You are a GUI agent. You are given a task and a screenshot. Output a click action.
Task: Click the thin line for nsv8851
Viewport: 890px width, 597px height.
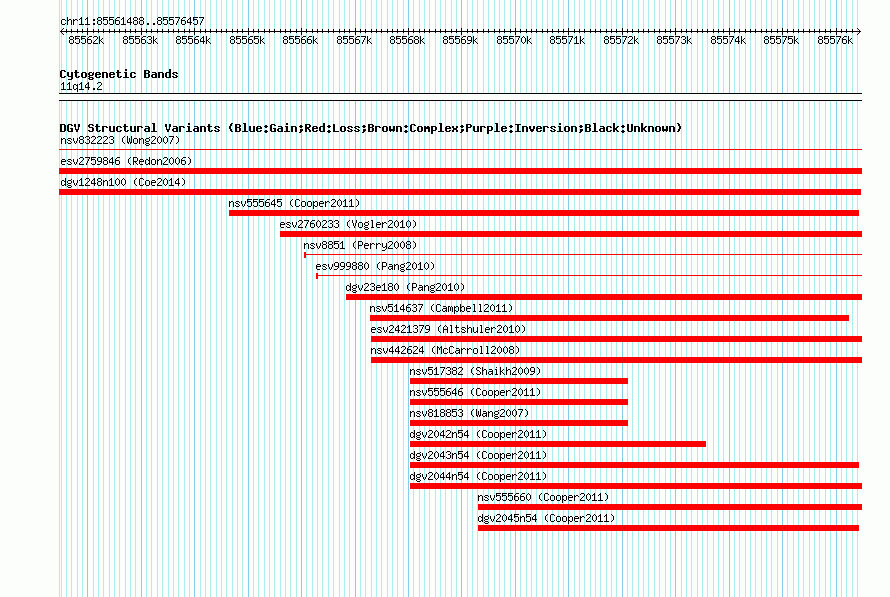coord(583,255)
